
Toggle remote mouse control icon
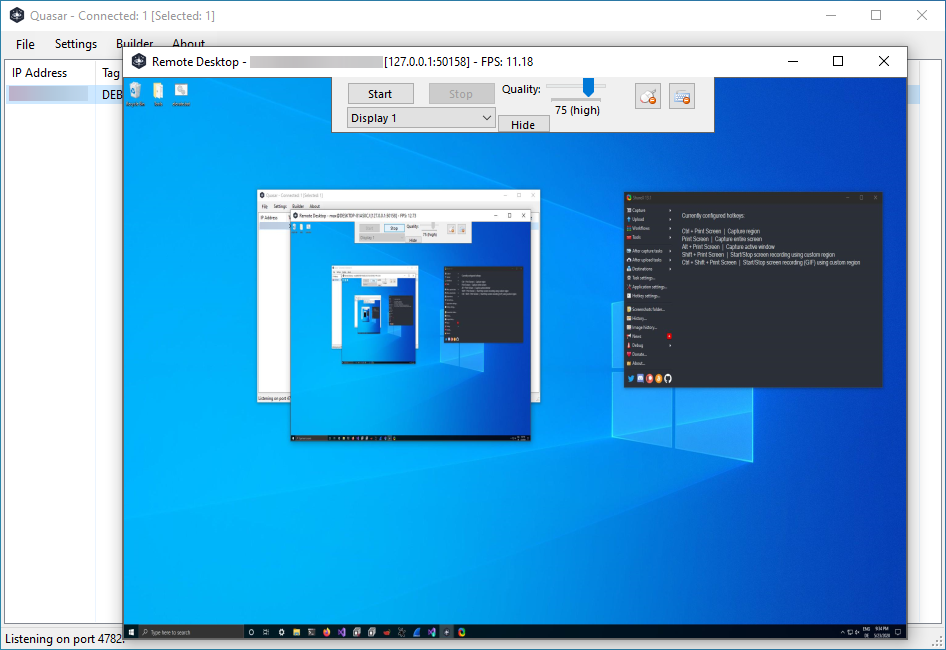[648, 95]
